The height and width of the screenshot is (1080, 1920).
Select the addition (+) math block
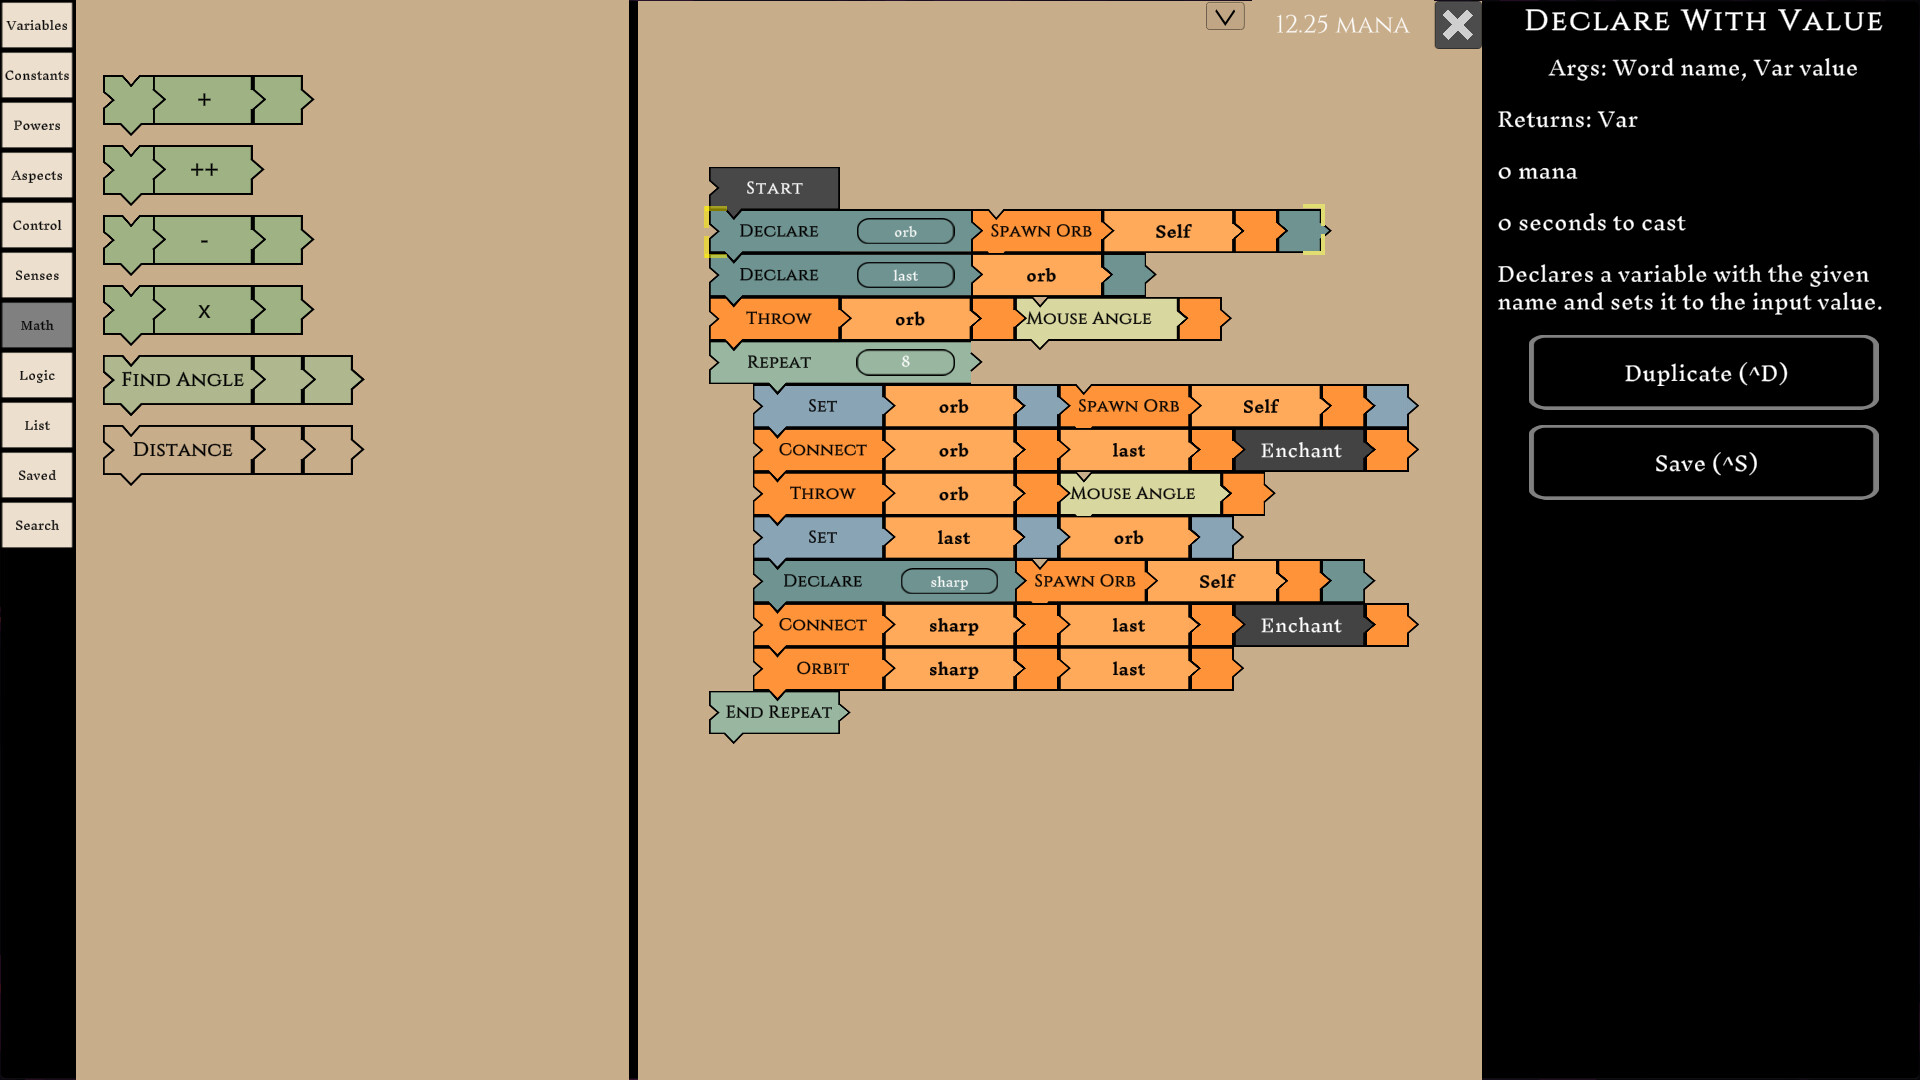[205, 100]
